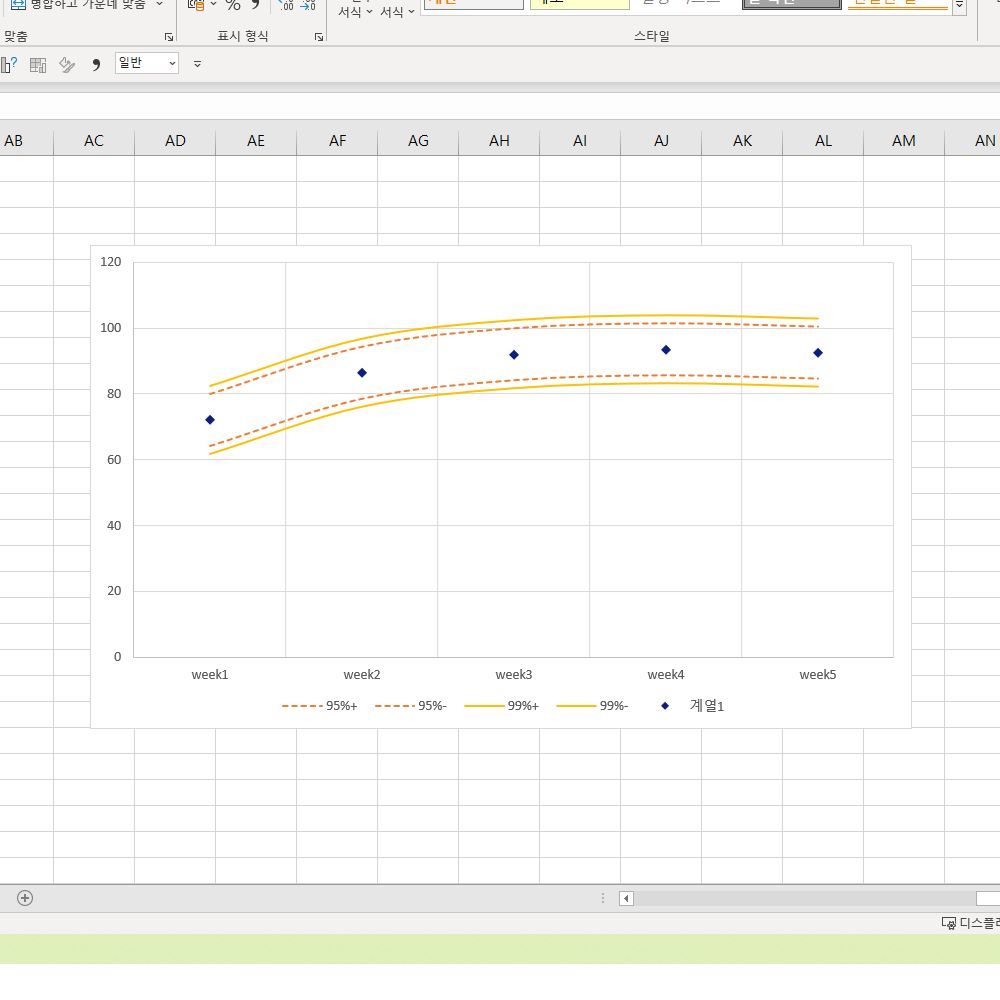Click the comma style icon in ribbon
The height and width of the screenshot is (1000, 1000).
255,4
